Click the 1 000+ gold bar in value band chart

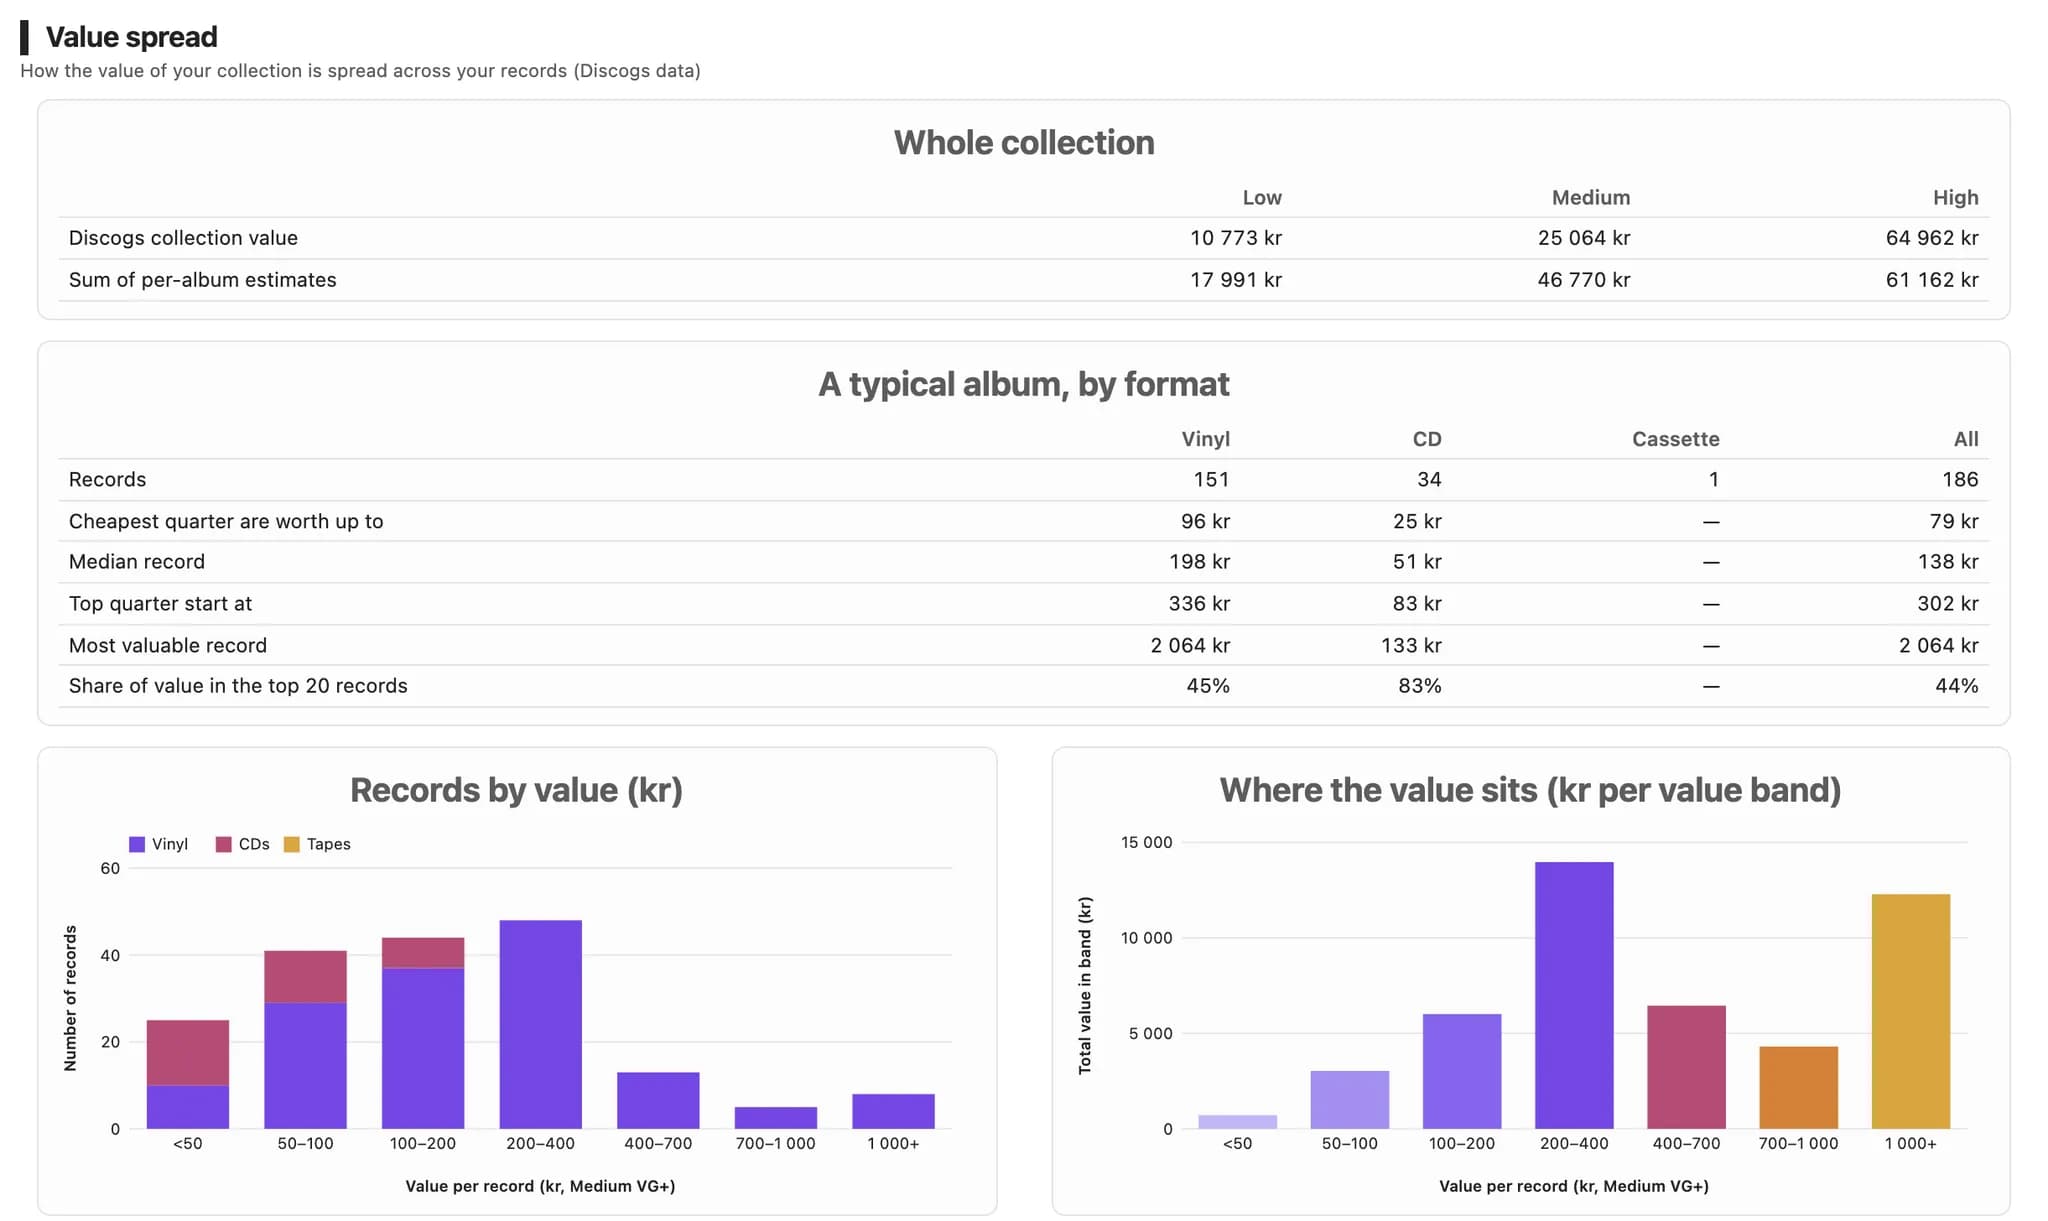tap(1911, 1011)
